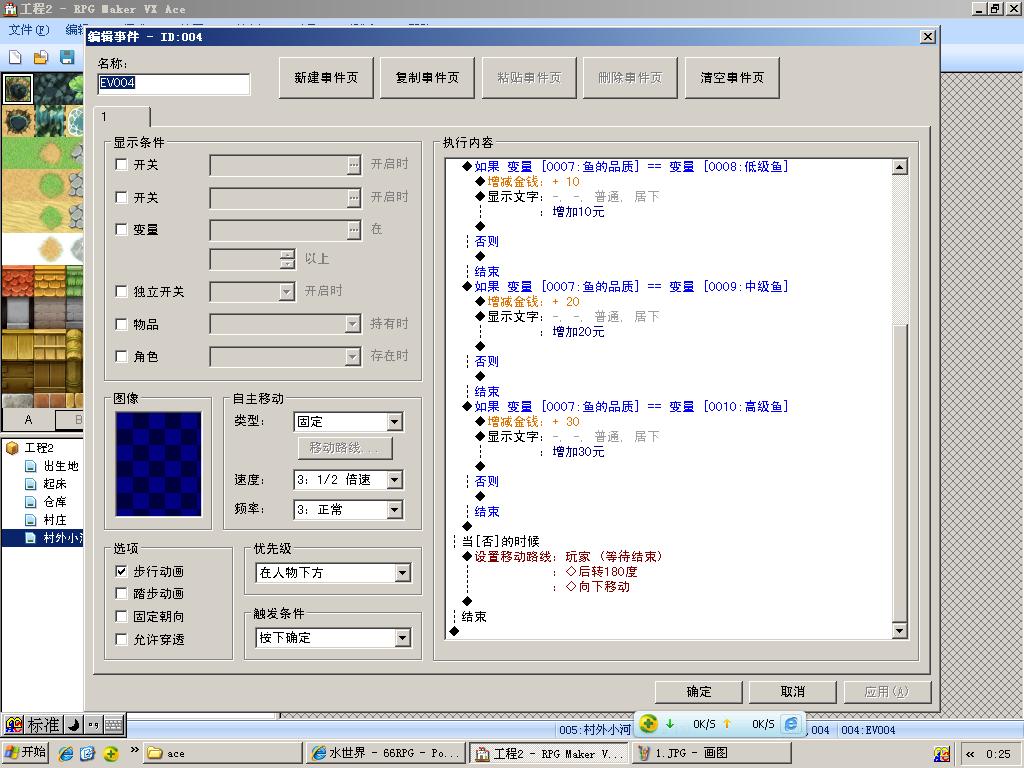Click the IME logo icon beside 标准
The image size is (1024, 768).
[x=14, y=724]
